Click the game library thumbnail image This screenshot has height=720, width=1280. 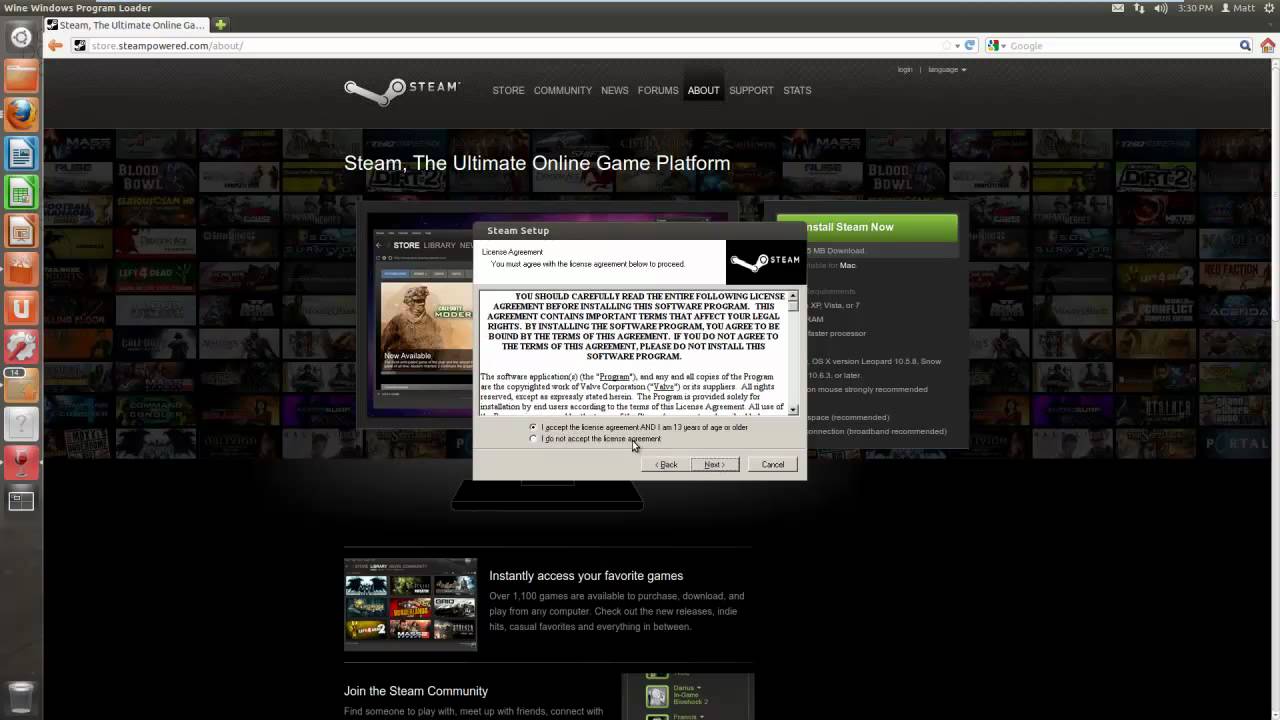[410, 604]
